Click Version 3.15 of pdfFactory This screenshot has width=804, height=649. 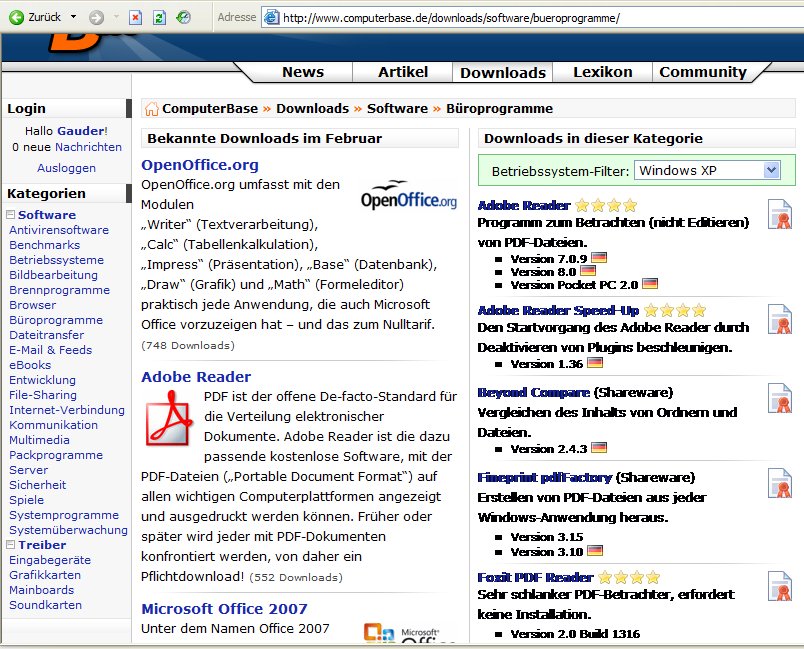[x=547, y=537]
